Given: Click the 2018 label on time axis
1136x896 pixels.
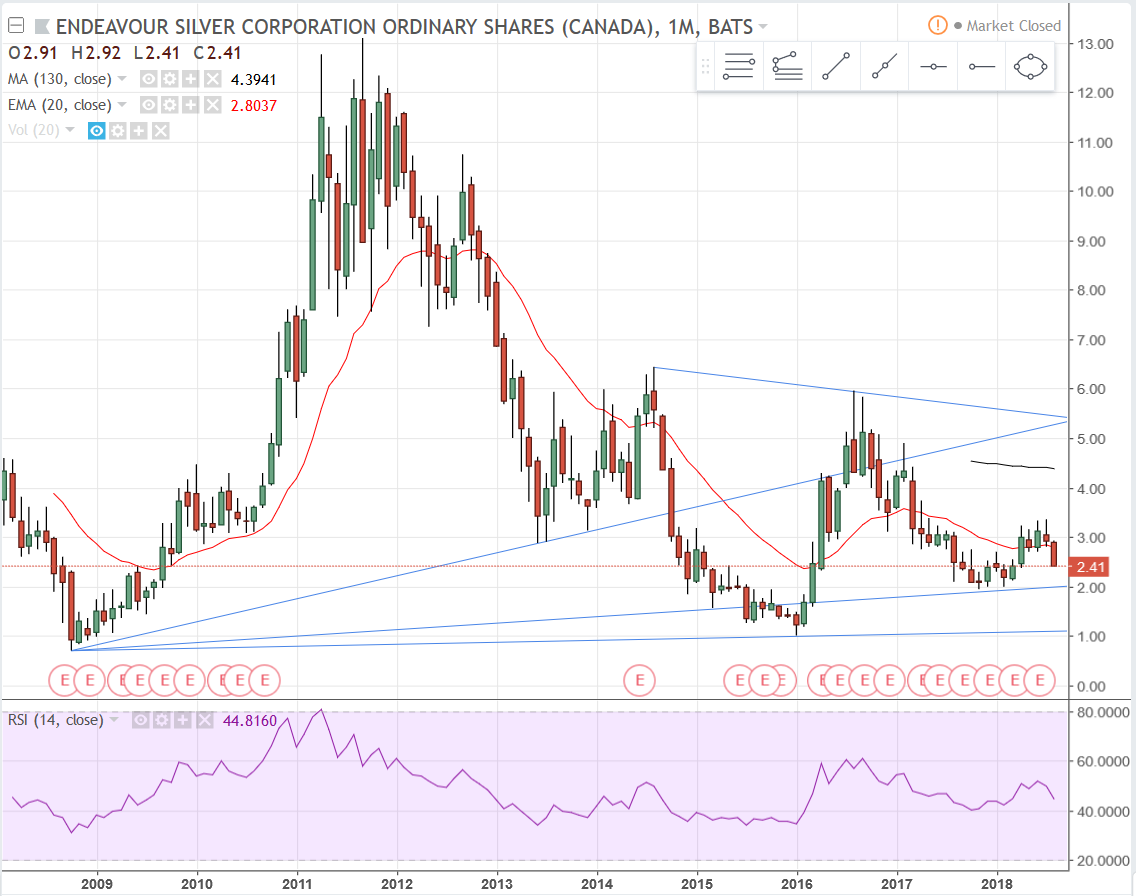Looking at the screenshot, I should point(997,884).
